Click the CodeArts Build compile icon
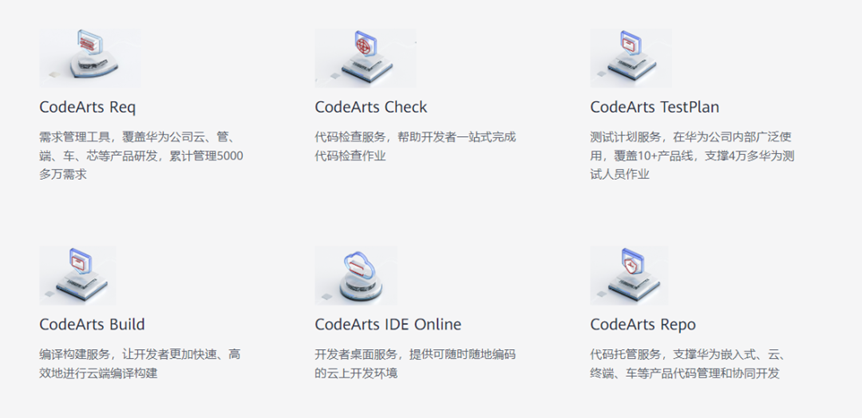The image size is (862, 418). tap(78, 275)
